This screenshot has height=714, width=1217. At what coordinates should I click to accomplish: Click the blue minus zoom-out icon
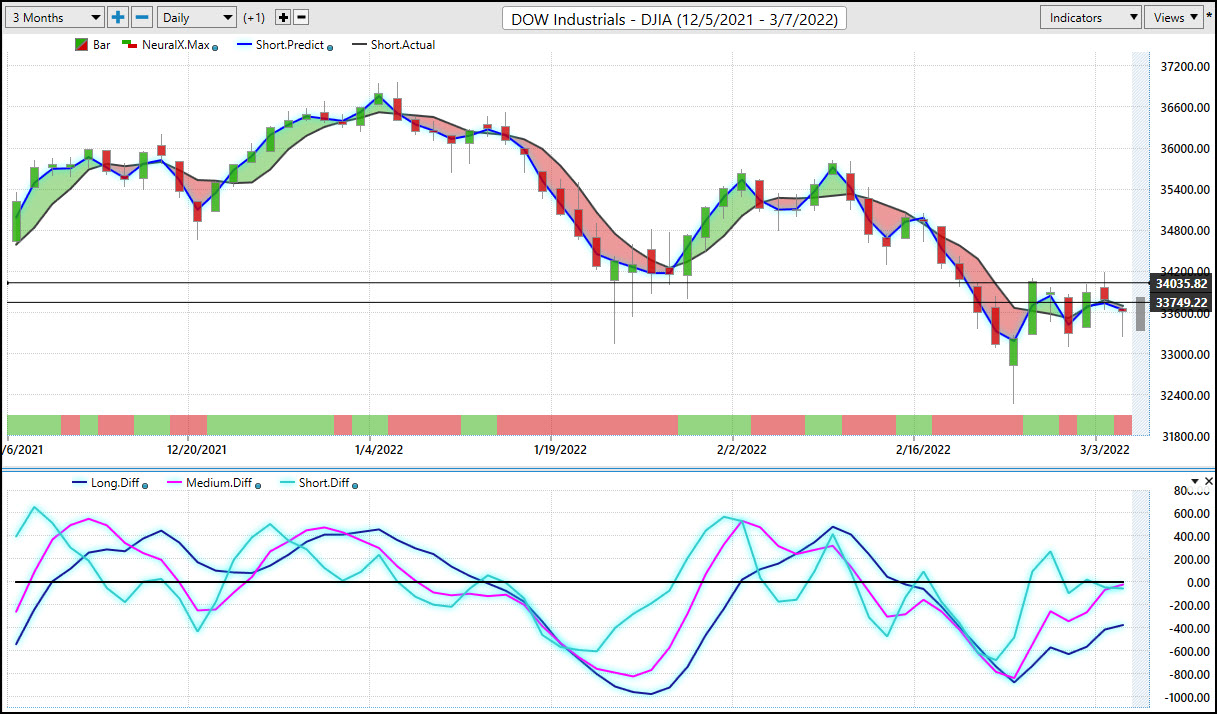142,17
